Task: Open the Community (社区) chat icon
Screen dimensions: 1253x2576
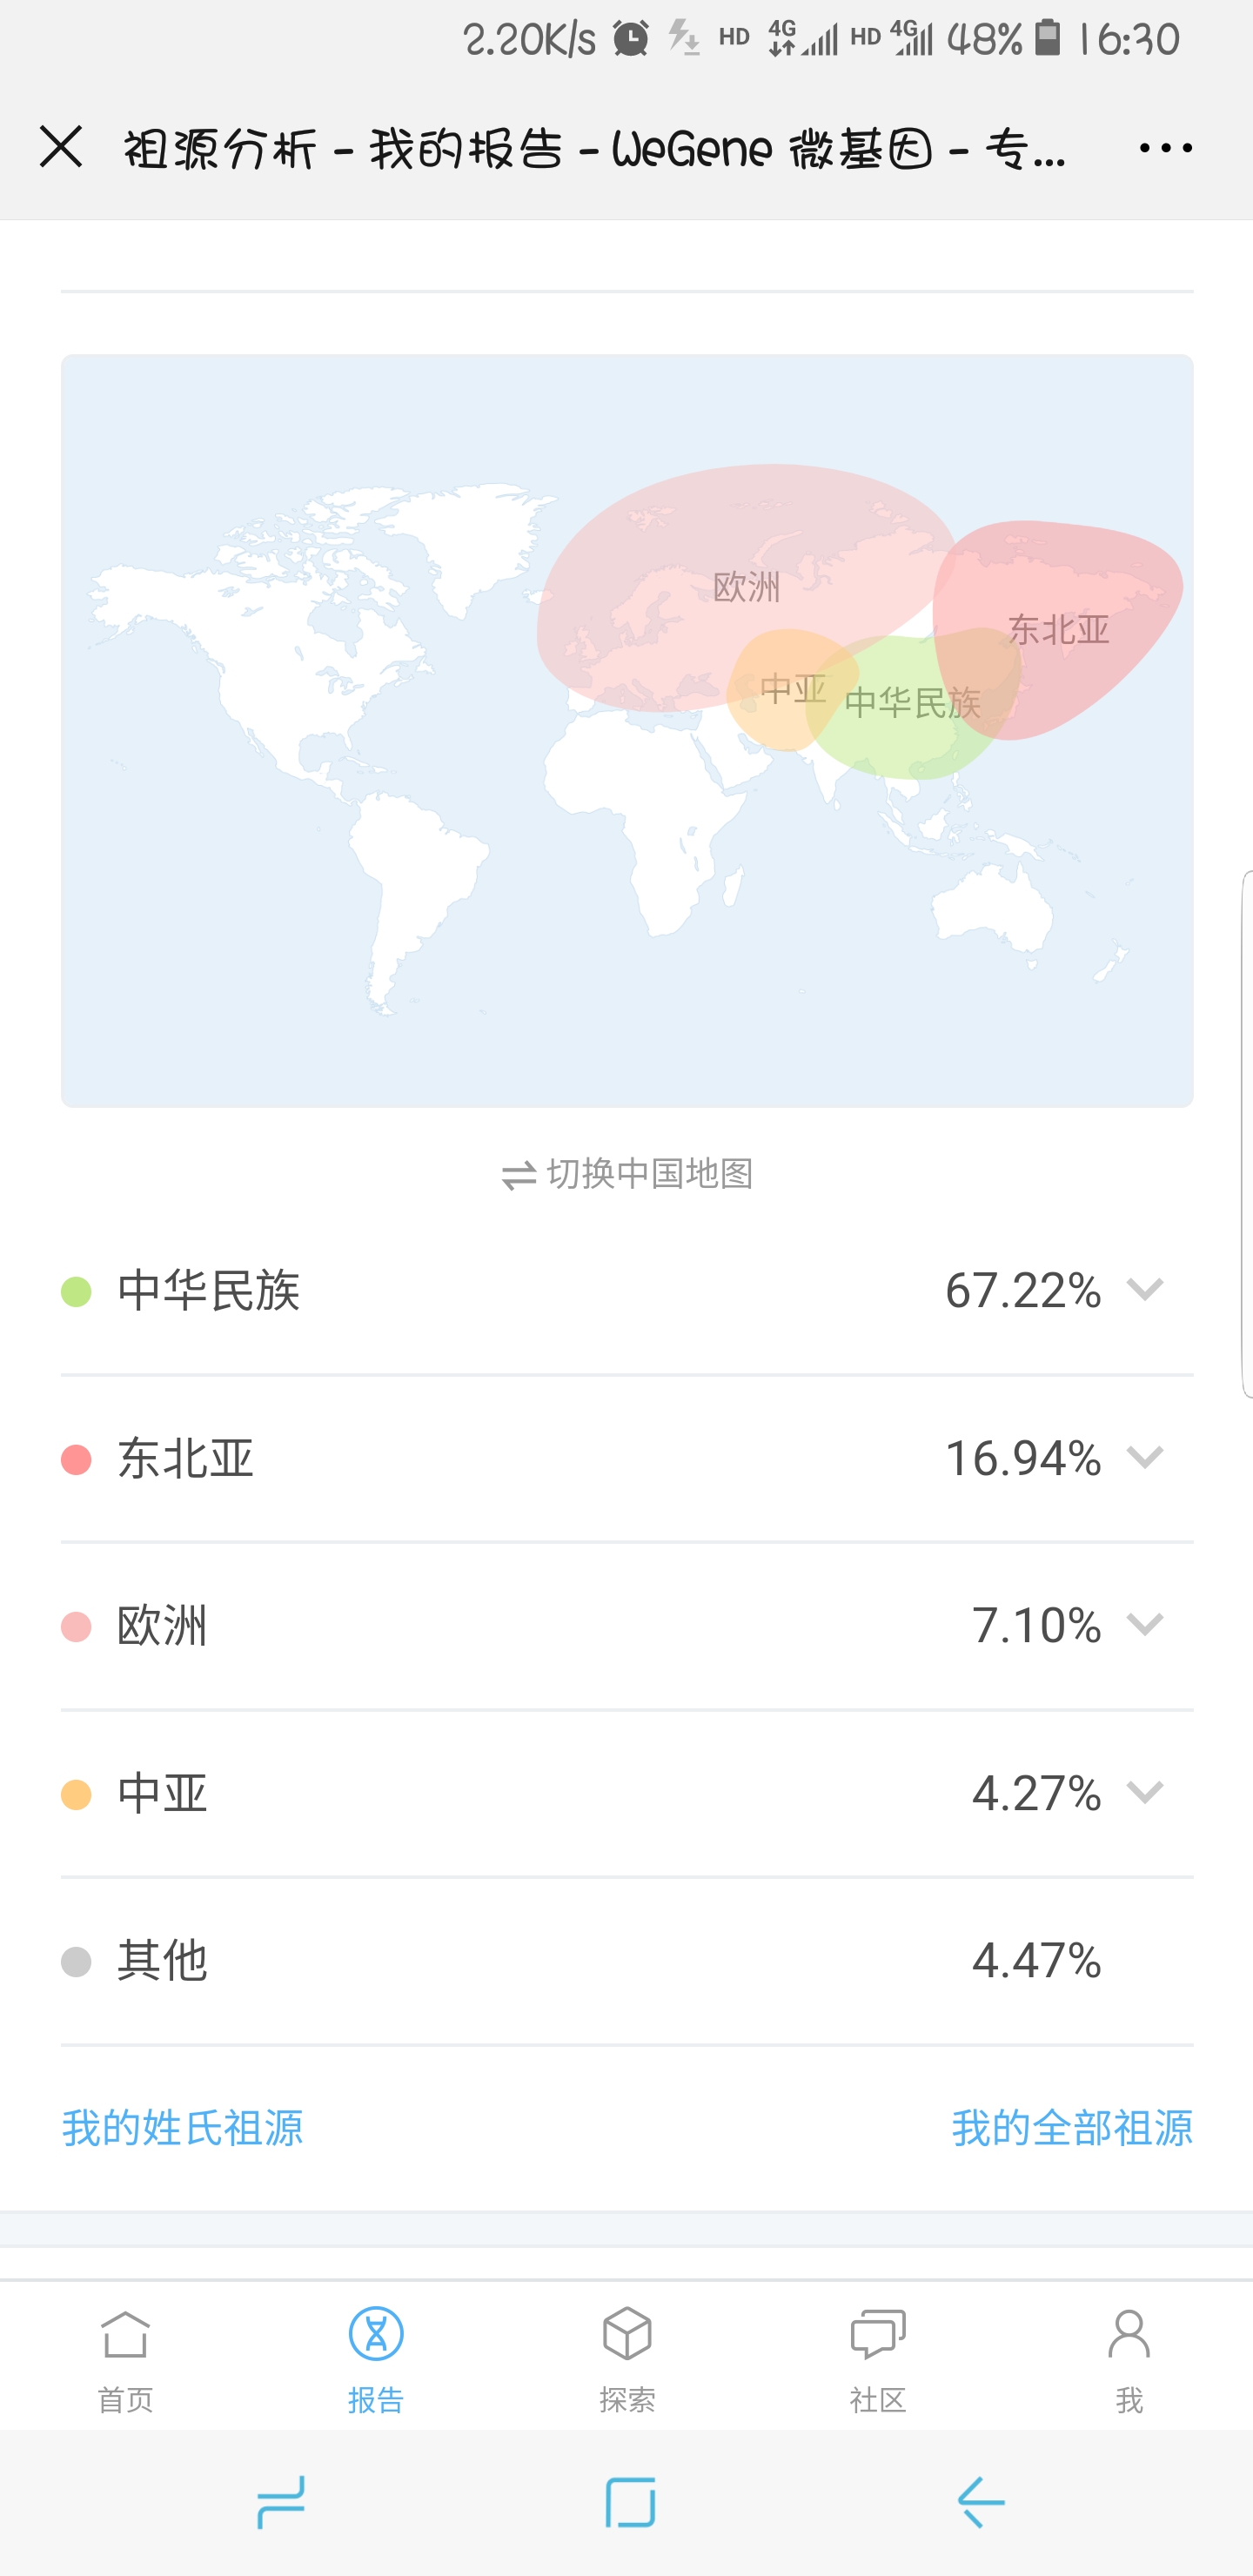Action: click(878, 2355)
